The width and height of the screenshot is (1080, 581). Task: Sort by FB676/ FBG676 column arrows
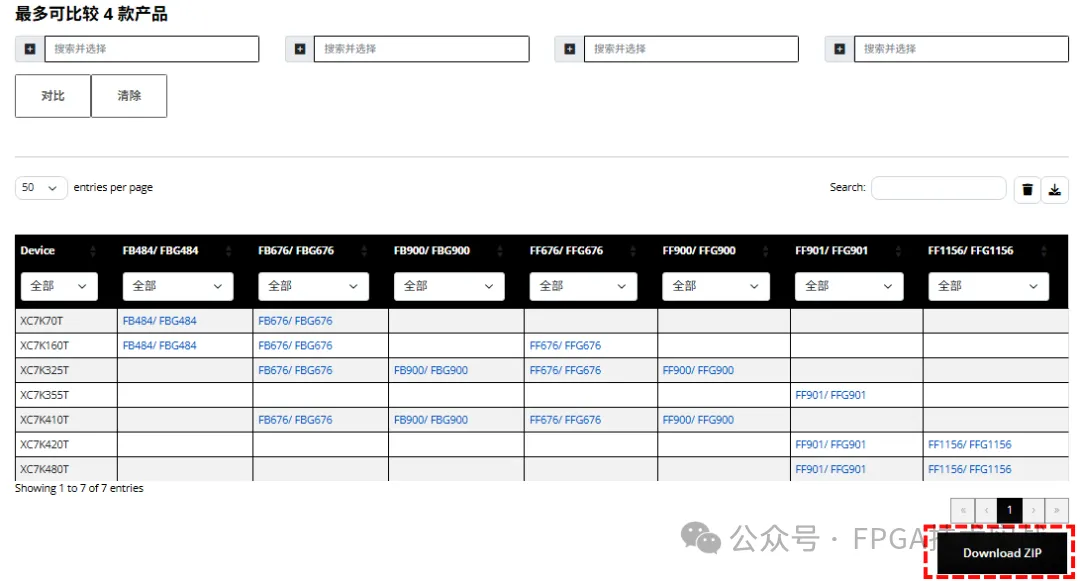tap(364, 251)
